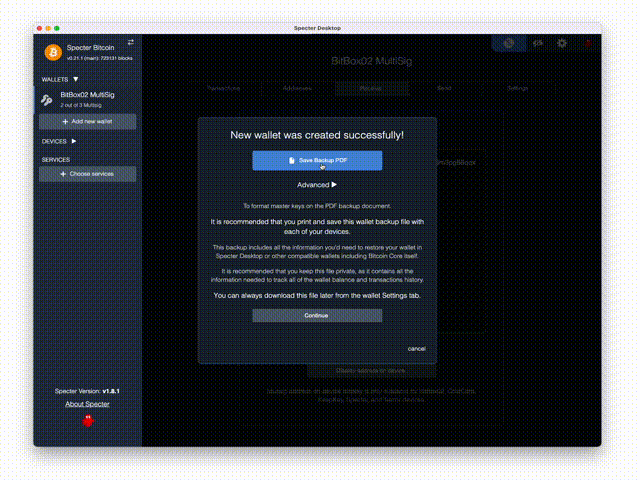The height and width of the screenshot is (480, 640).
Task: Click the '2 out of 3 Multisig' subtitle
Action: point(81,105)
